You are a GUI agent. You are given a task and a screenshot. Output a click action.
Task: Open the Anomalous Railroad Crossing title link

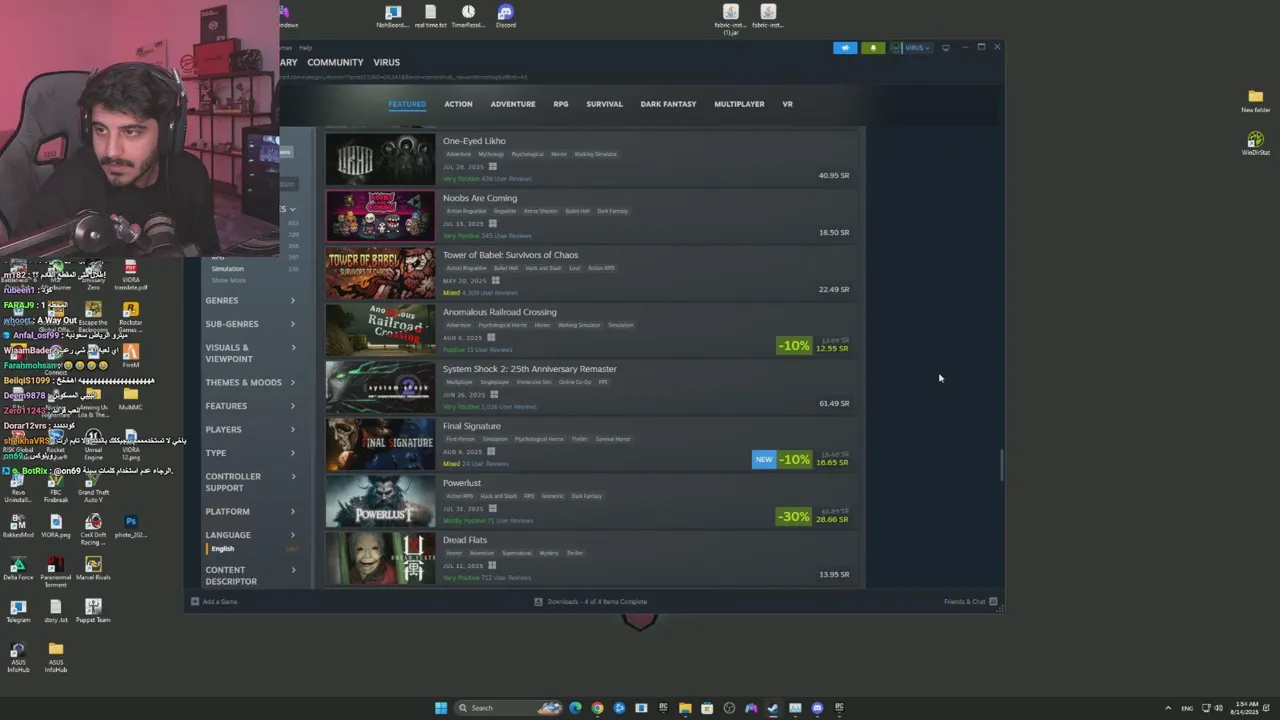pyautogui.click(x=499, y=312)
